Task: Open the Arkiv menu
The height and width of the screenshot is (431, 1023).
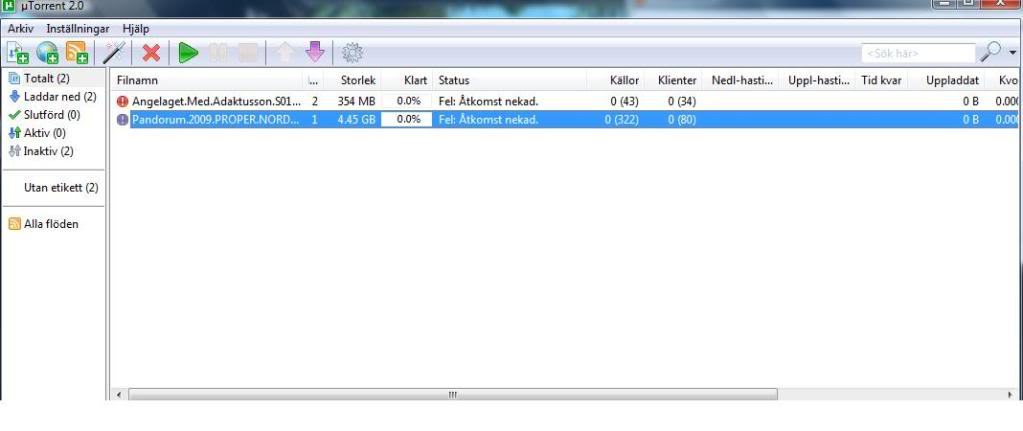Action: coord(20,29)
